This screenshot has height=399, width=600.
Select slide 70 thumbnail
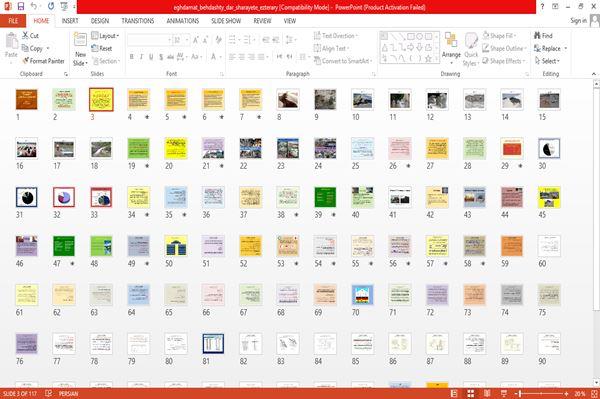362,295
